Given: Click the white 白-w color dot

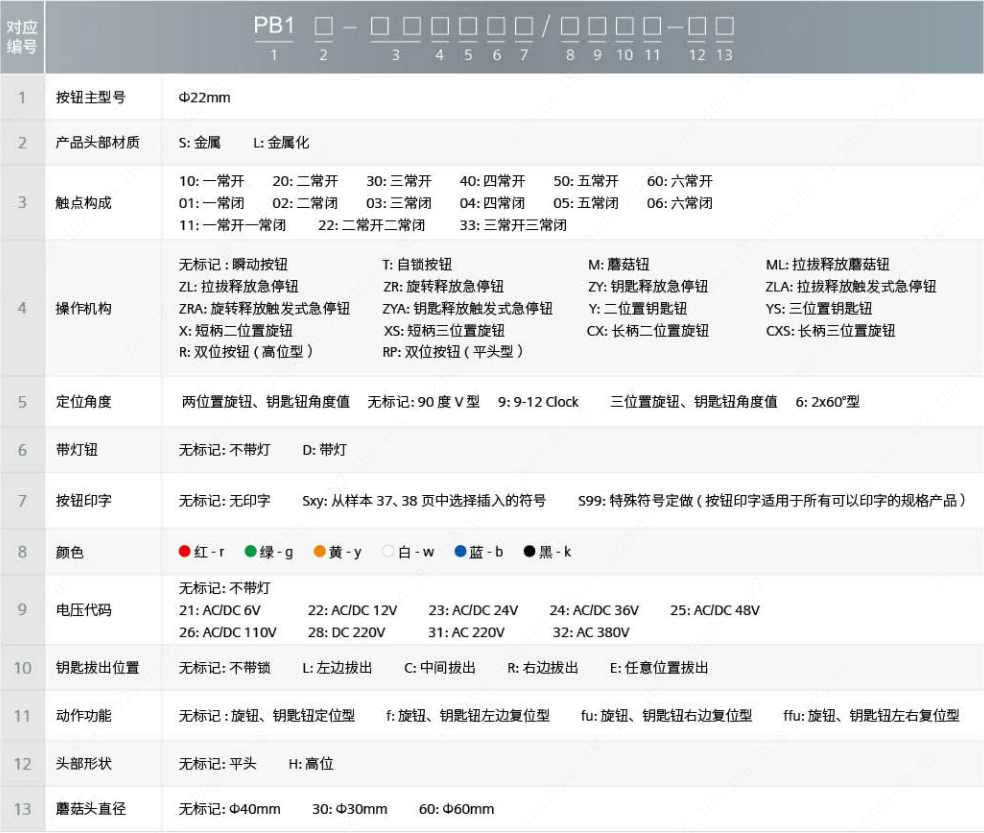Looking at the screenshot, I should pos(387,551).
